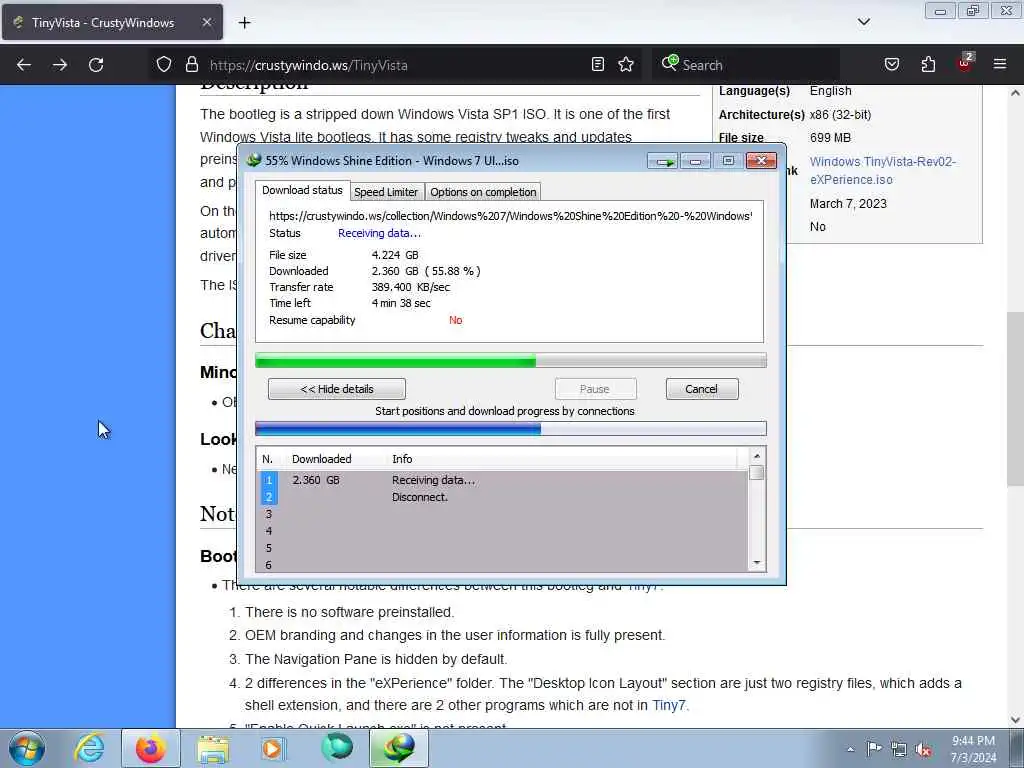Click the '4.224 GB' file size value

[395, 255]
